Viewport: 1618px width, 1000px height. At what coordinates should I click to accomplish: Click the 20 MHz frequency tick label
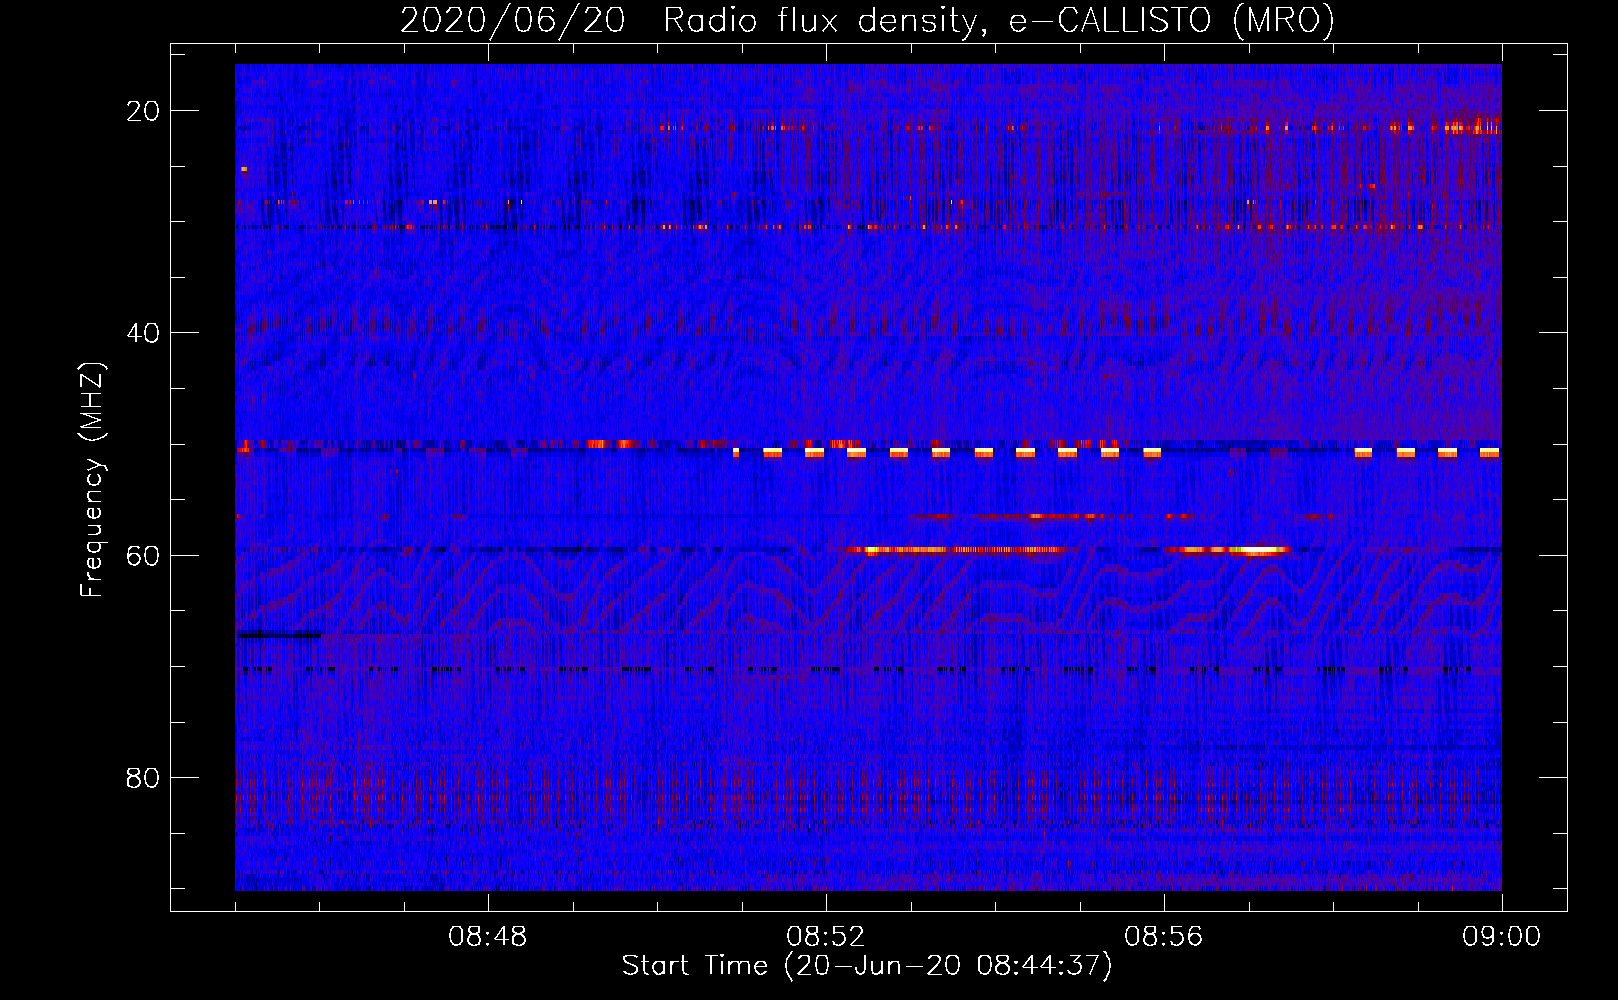(x=144, y=111)
